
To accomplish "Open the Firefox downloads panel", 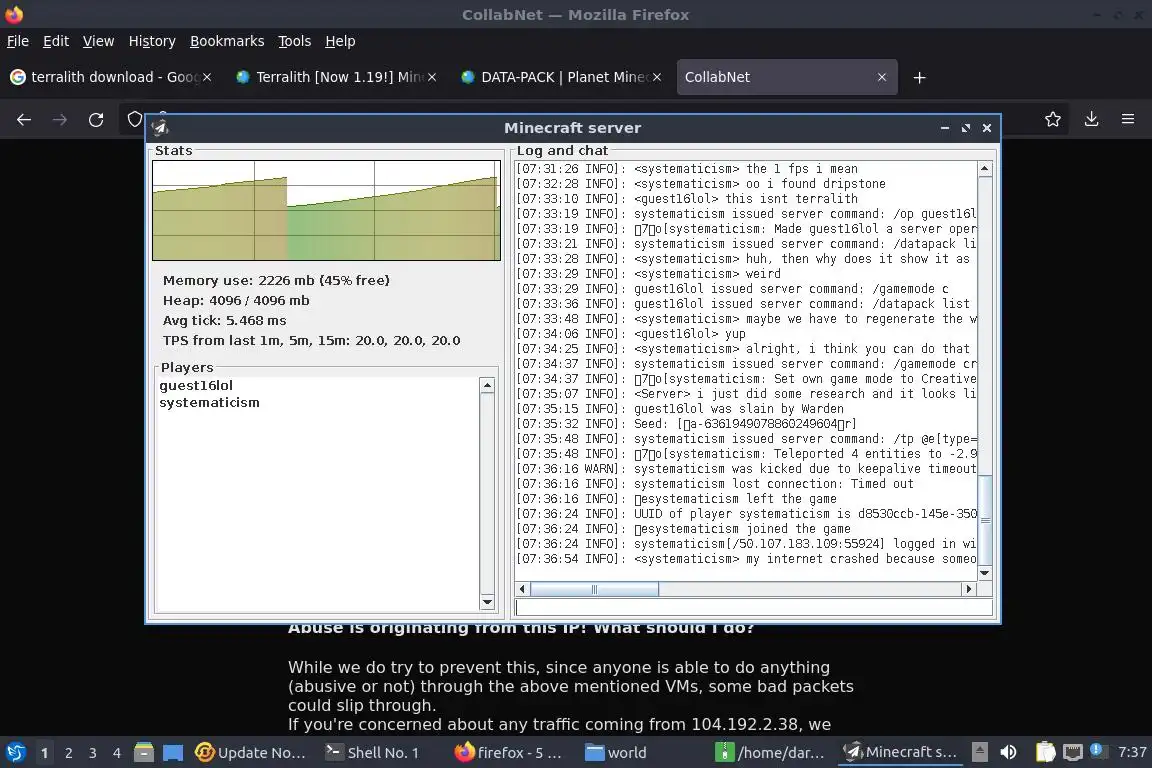I will click(1091, 119).
